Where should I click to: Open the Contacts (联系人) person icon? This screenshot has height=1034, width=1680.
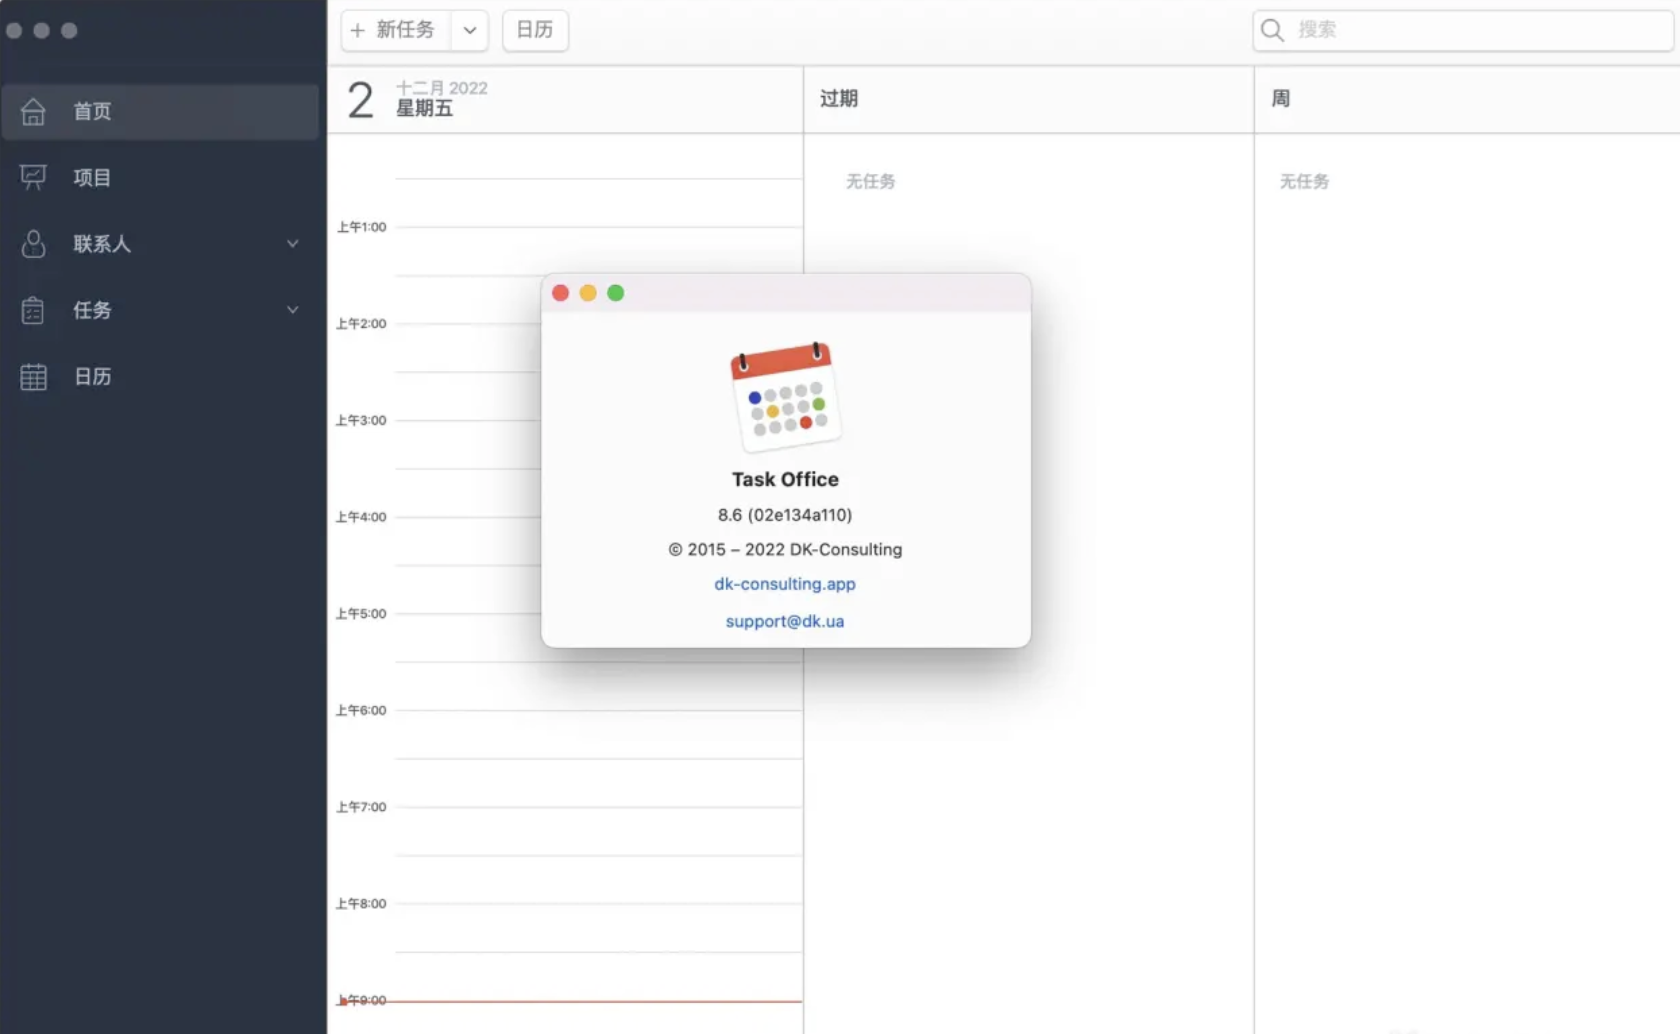click(33, 244)
